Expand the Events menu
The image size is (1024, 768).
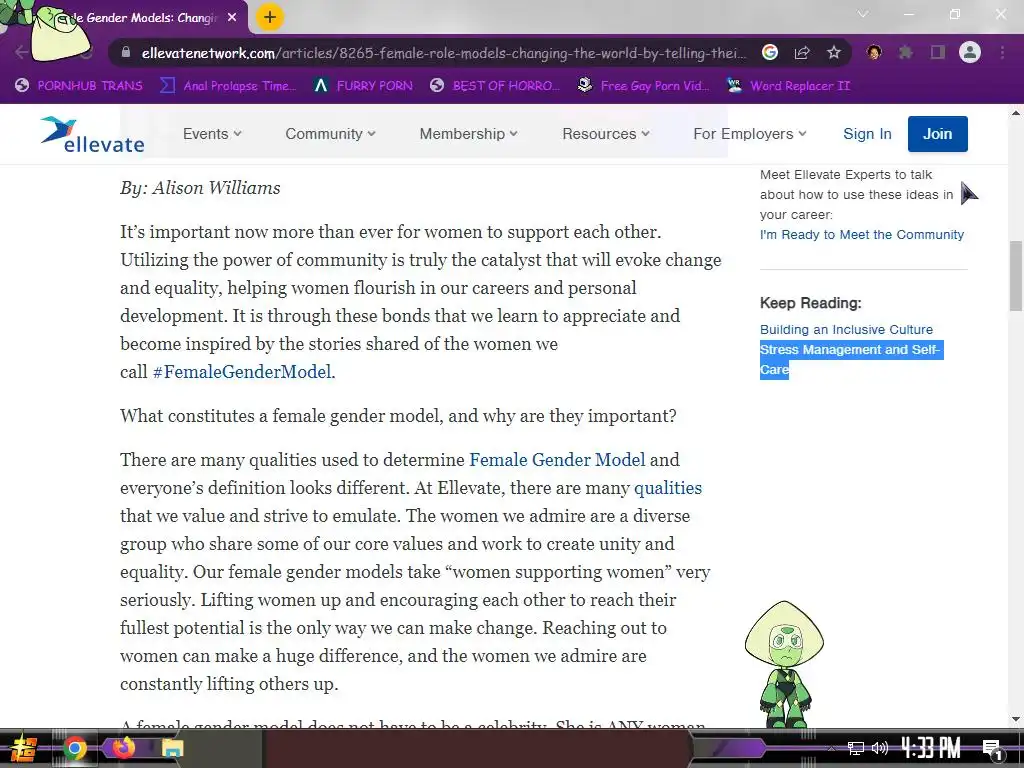[212, 134]
